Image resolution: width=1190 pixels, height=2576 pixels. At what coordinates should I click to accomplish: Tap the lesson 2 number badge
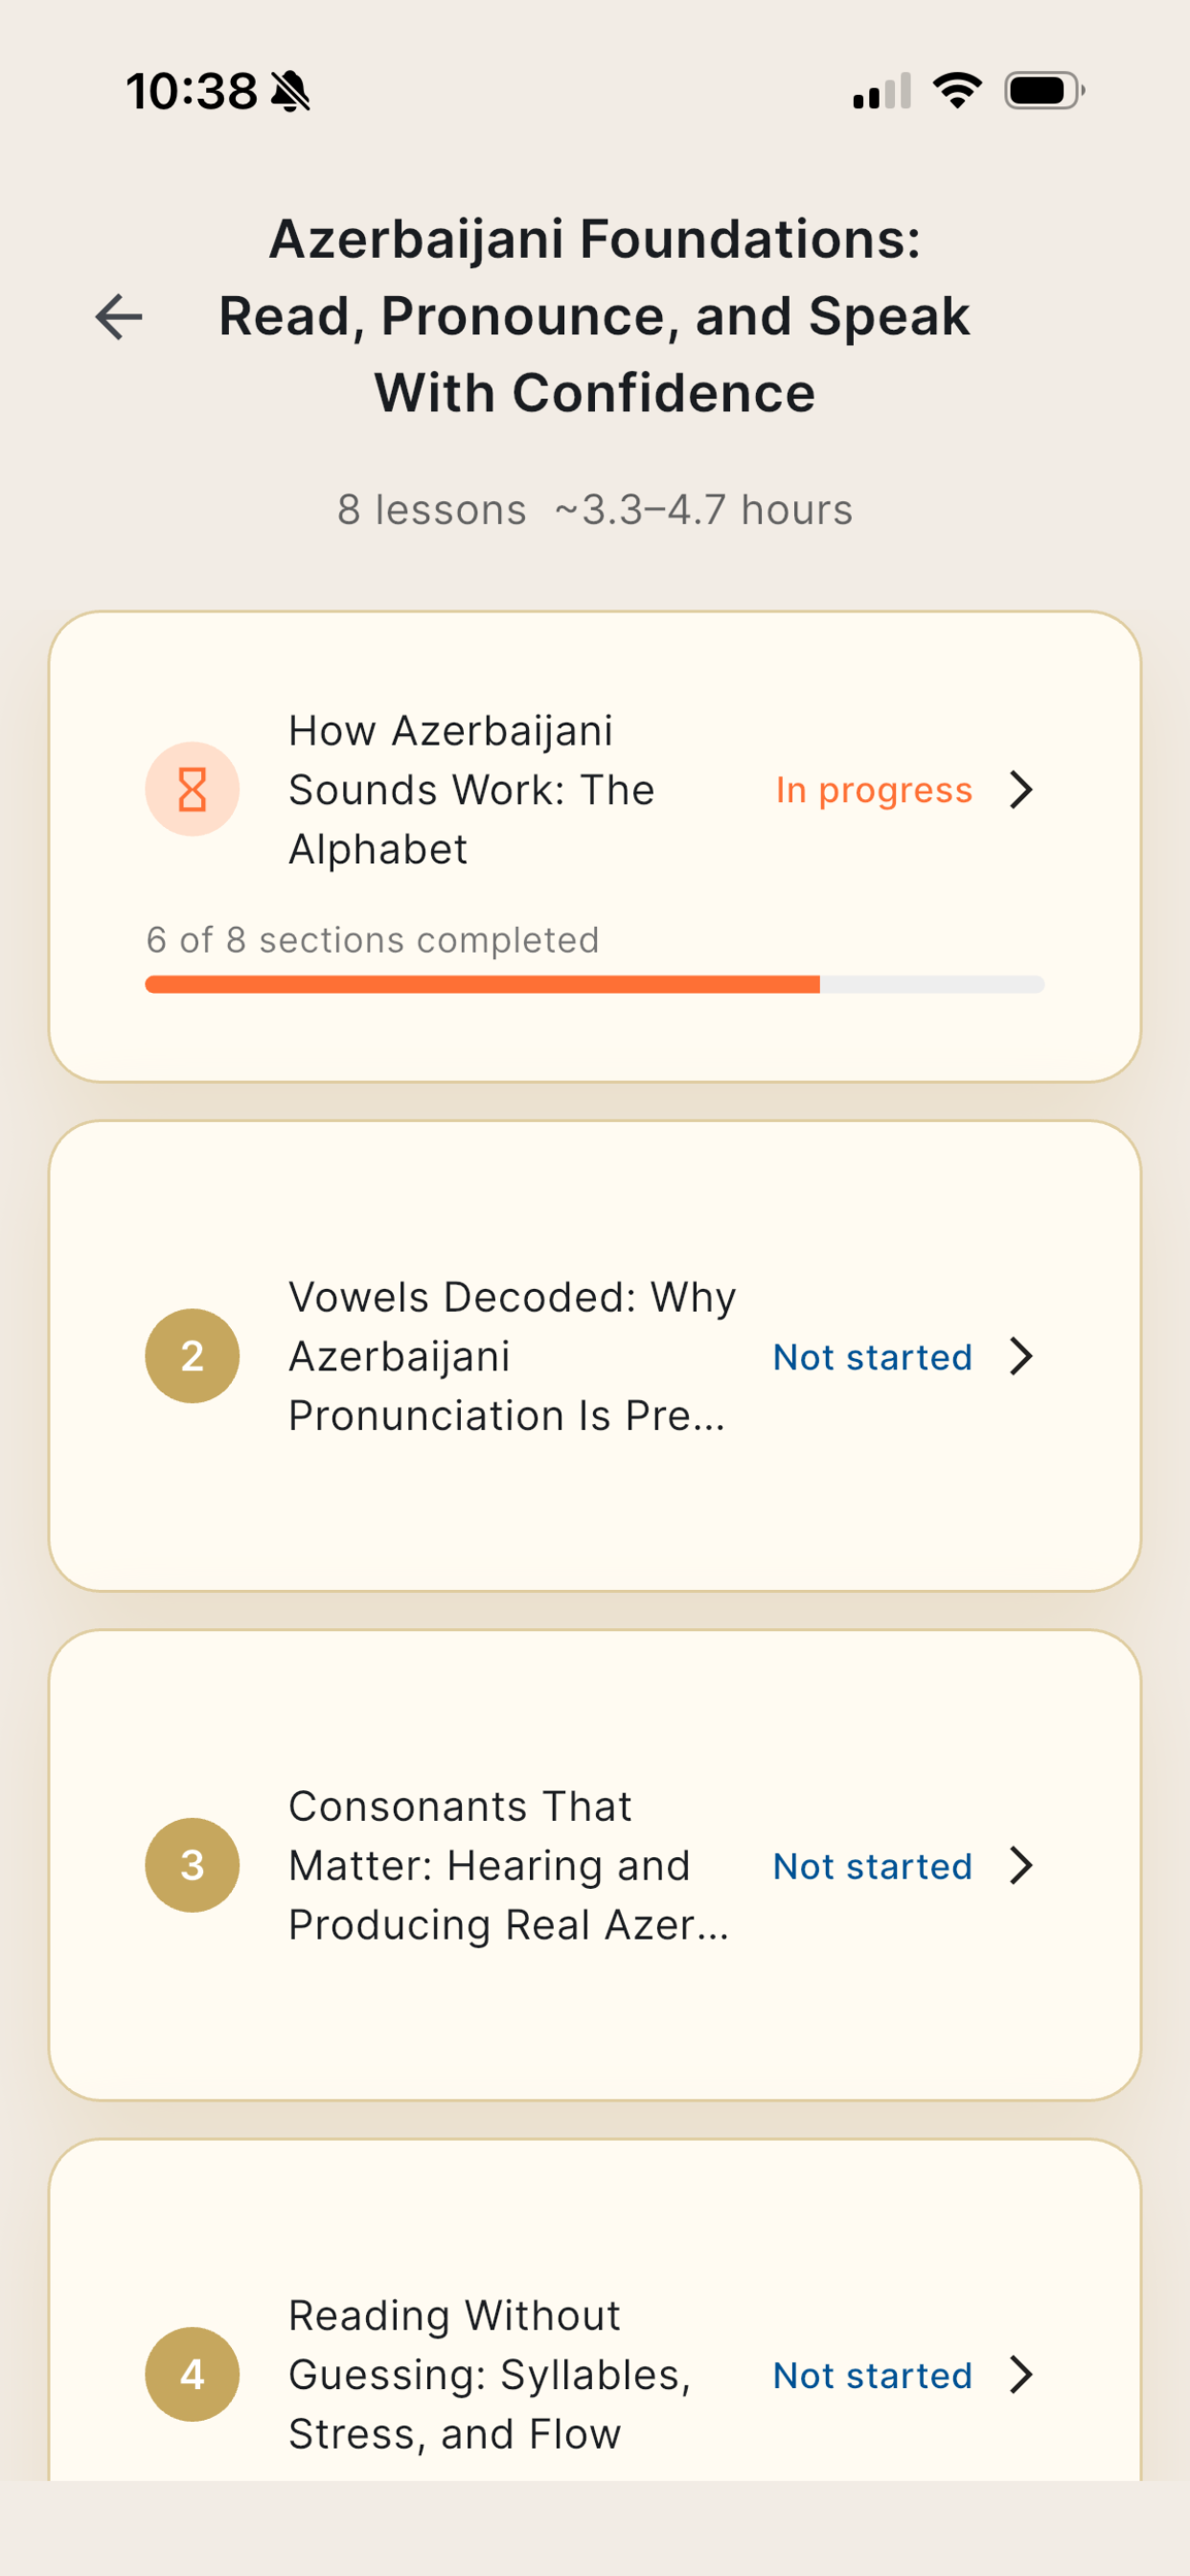click(192, 1356)
